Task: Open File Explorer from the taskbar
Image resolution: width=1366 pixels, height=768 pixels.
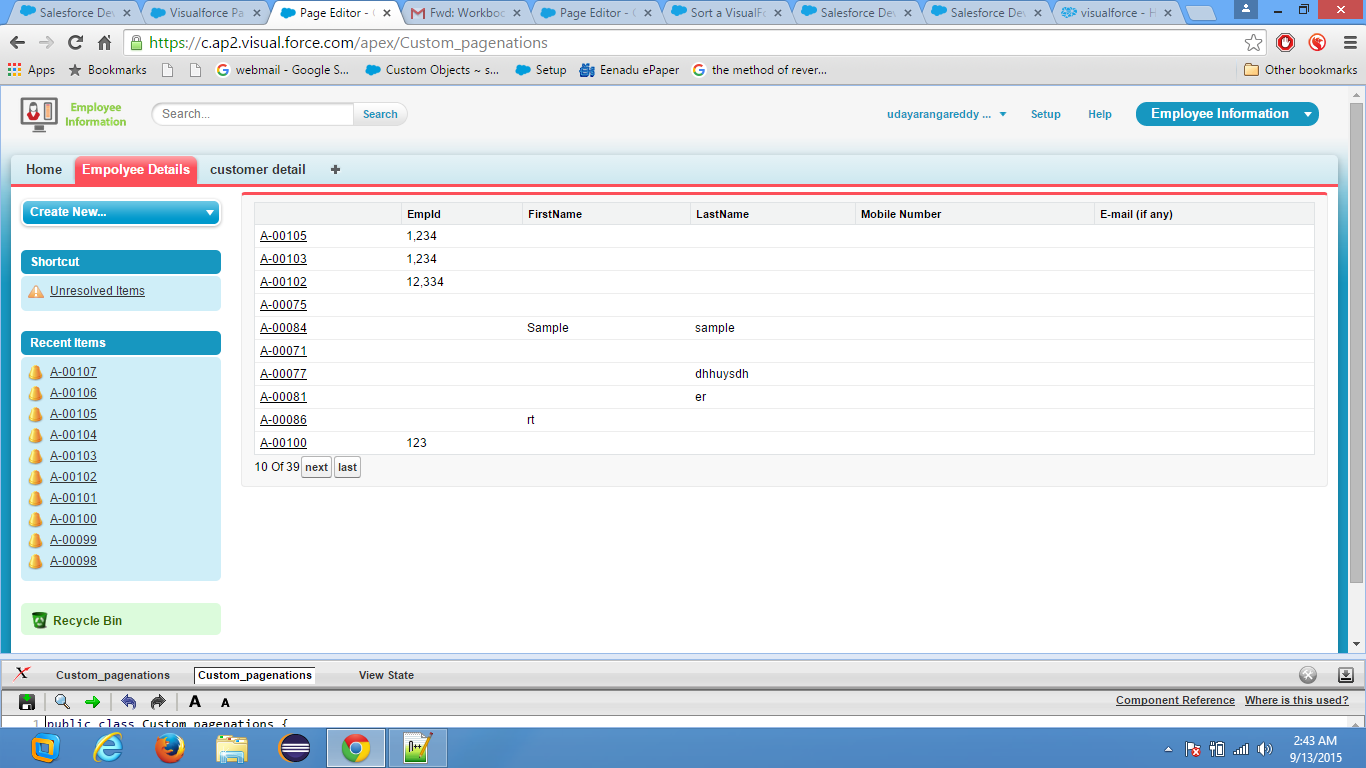Action: click(x=232, y=747)
